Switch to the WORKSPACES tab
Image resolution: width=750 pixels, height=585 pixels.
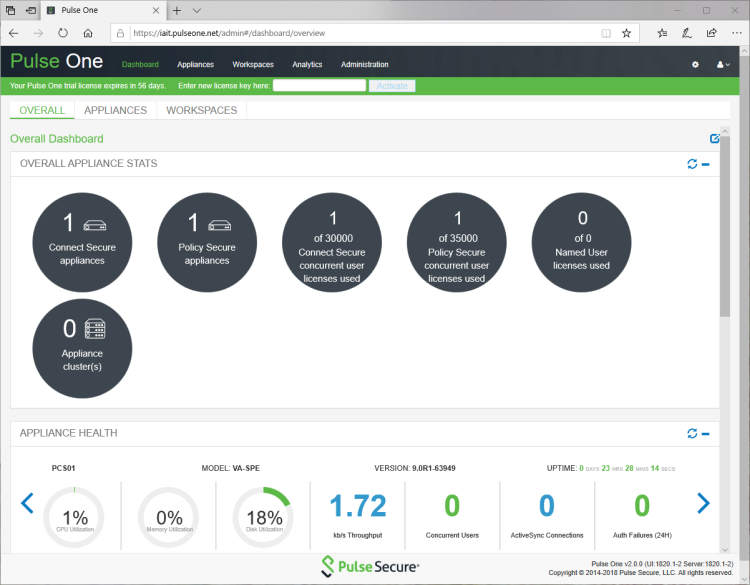[201, 111]
